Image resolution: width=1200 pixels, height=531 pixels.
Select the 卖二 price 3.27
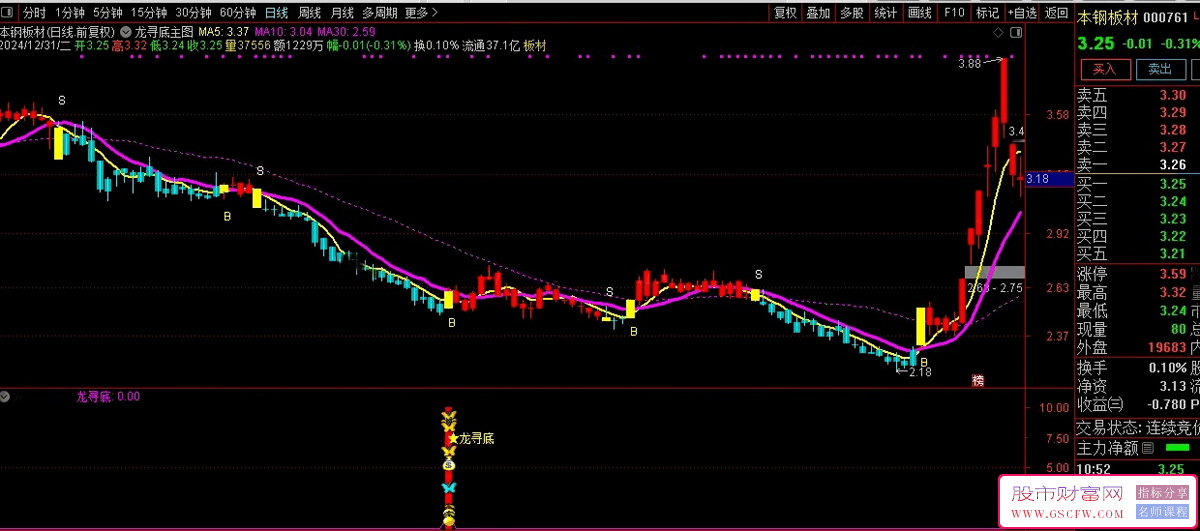(x=1172, y=147)
